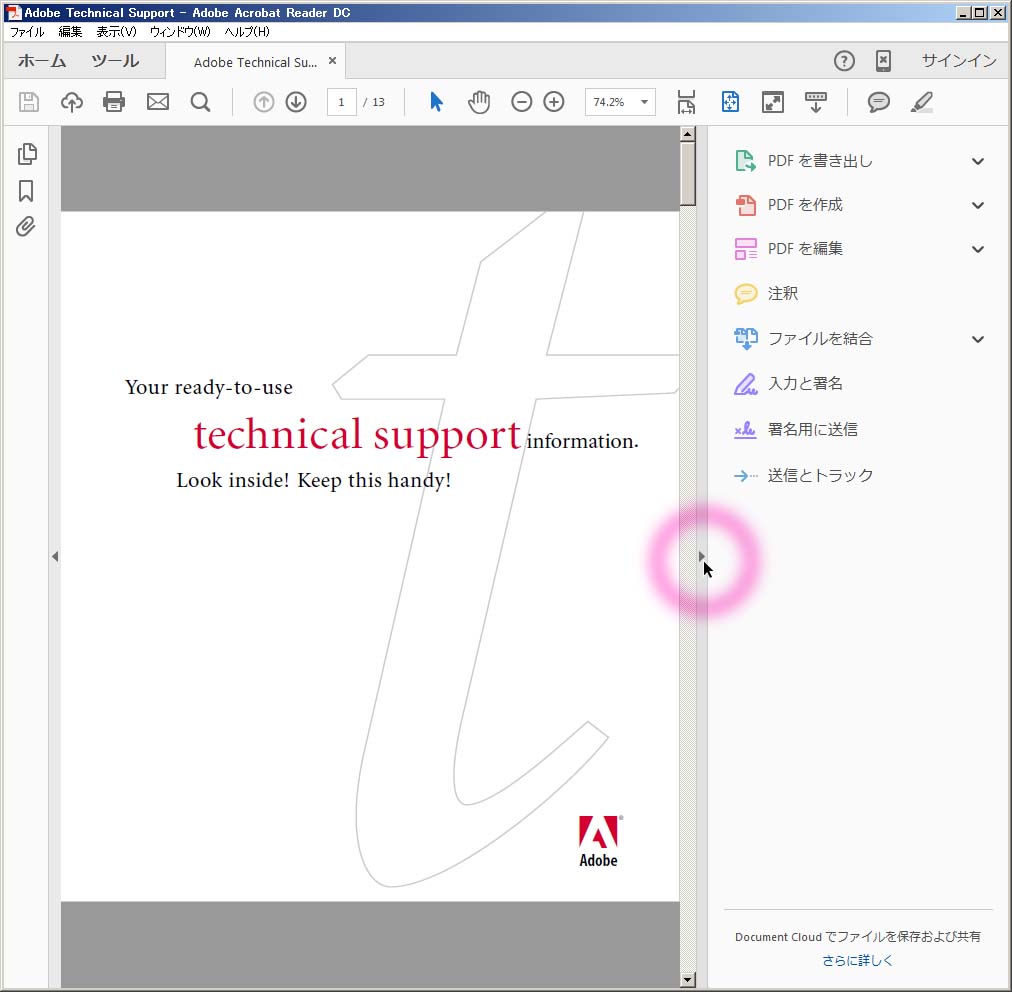Open the ファイル menu

pyautogui.click(x=26, y=32)
